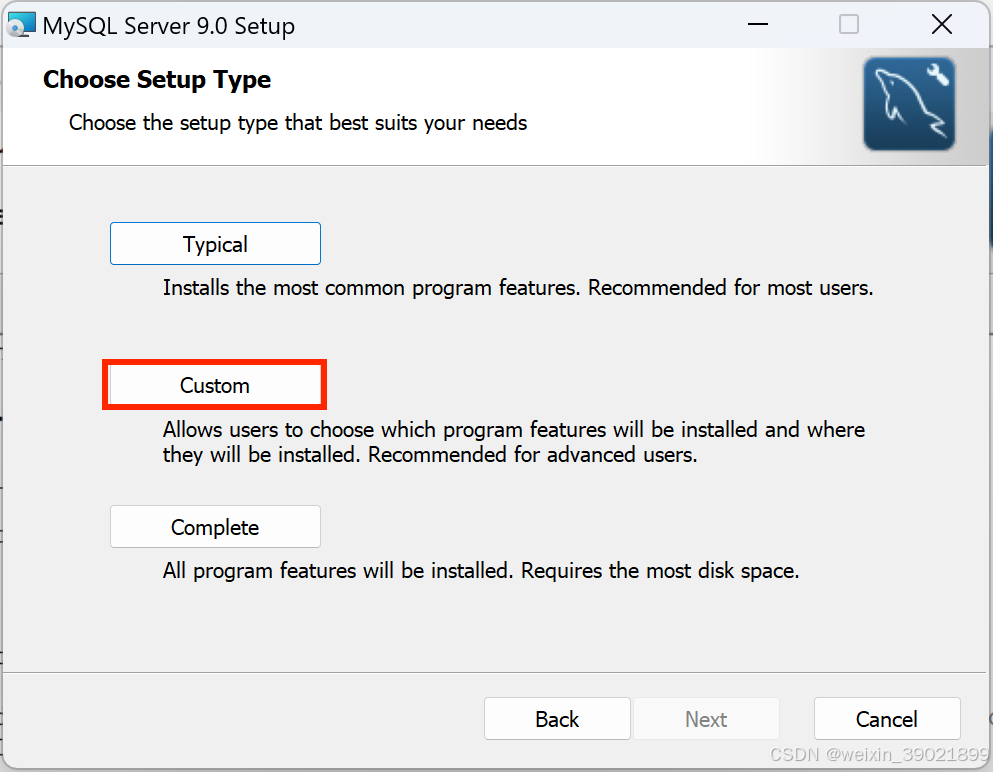The height and width of the screenshot is (772, 993).
Task: Maximize the setup window
Action: point(848,24)
